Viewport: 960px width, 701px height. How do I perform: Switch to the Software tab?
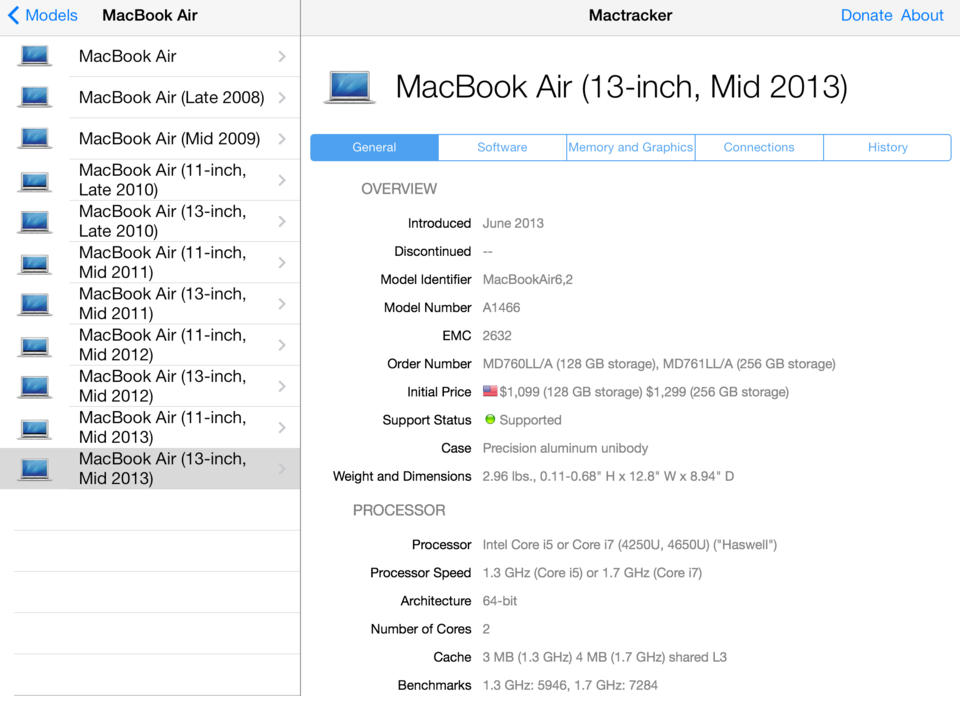(x=502, y=147)
